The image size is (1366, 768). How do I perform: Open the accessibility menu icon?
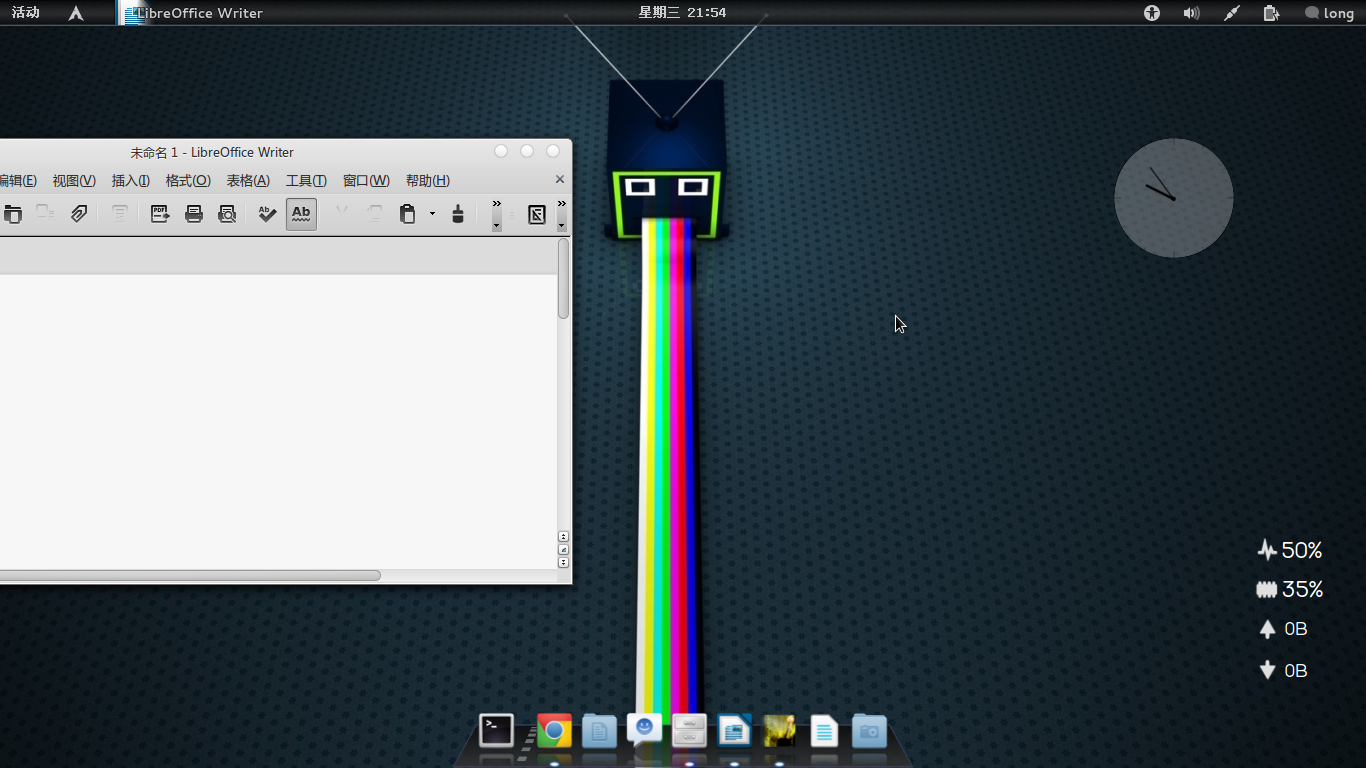point(1152,13)
